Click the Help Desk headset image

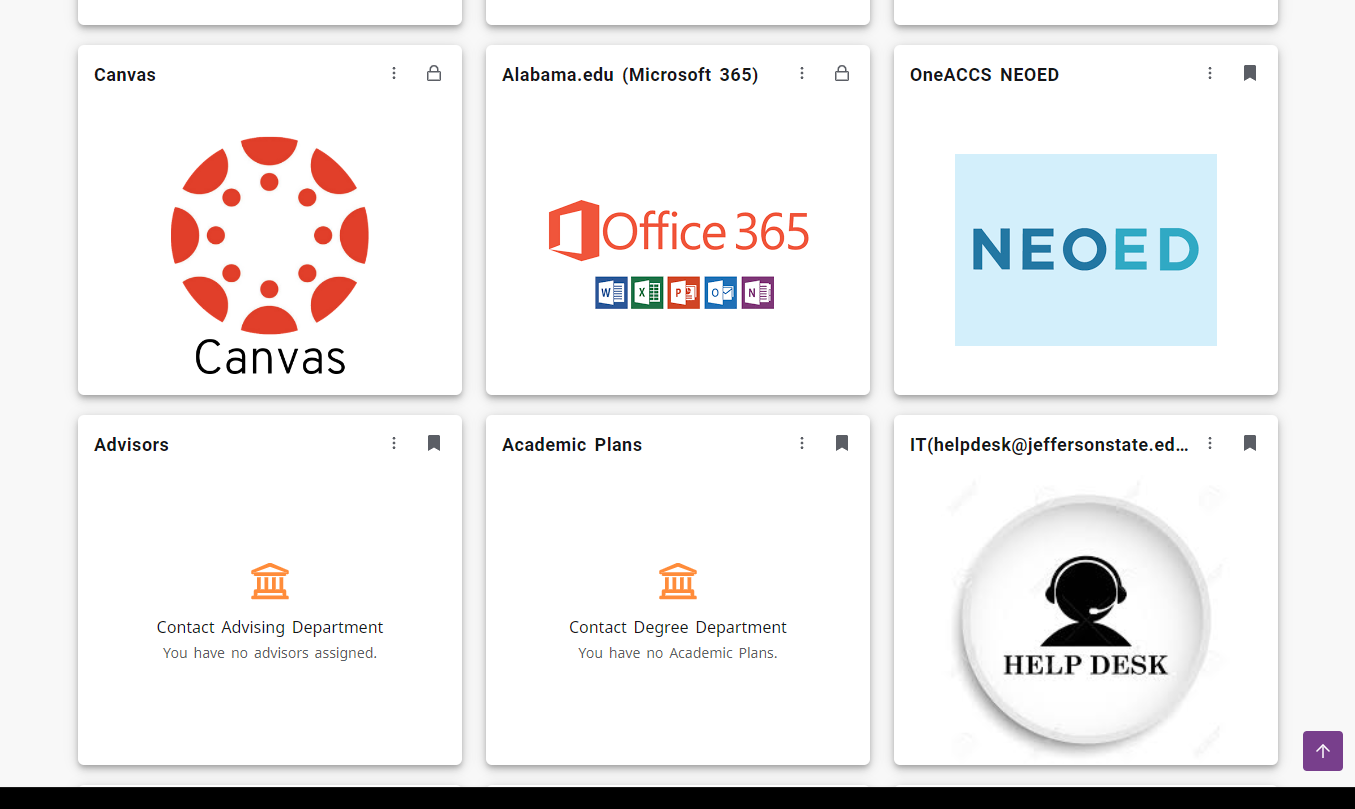(x=1086, y=620)
